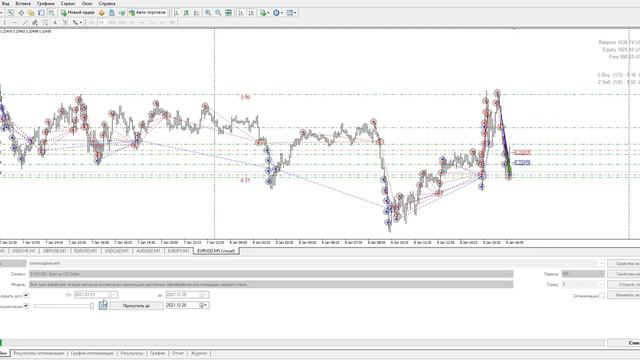The width and height of the screenshot is (640, 360).
Task: Open the arrows objects tool
Action: 76,22
